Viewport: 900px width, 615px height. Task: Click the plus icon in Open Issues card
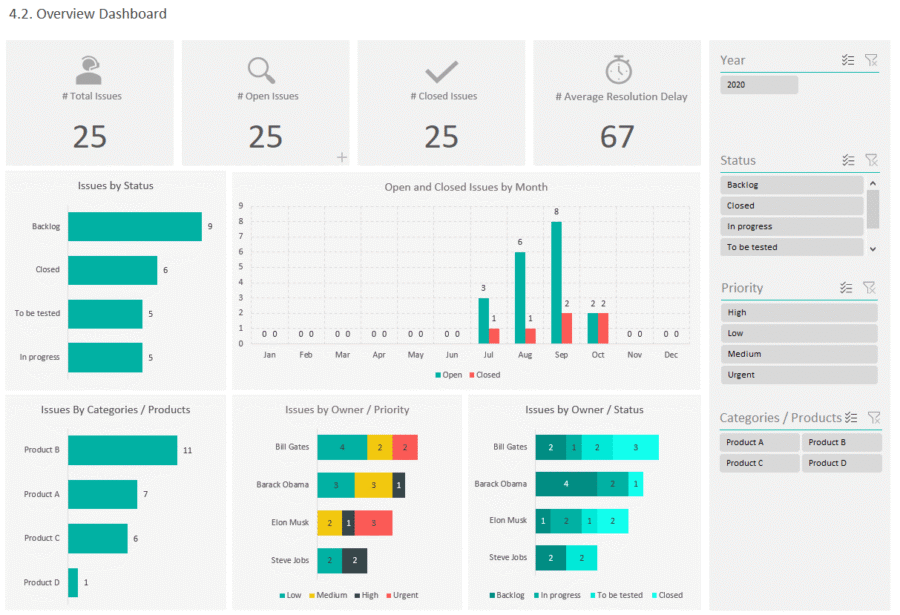[x=342, y=157]
